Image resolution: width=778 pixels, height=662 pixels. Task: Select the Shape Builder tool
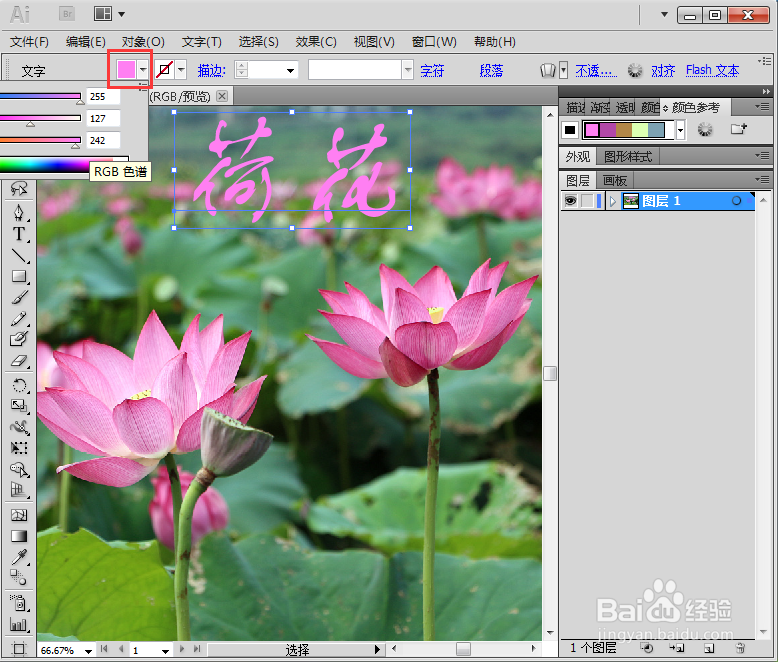pos(19,469)
